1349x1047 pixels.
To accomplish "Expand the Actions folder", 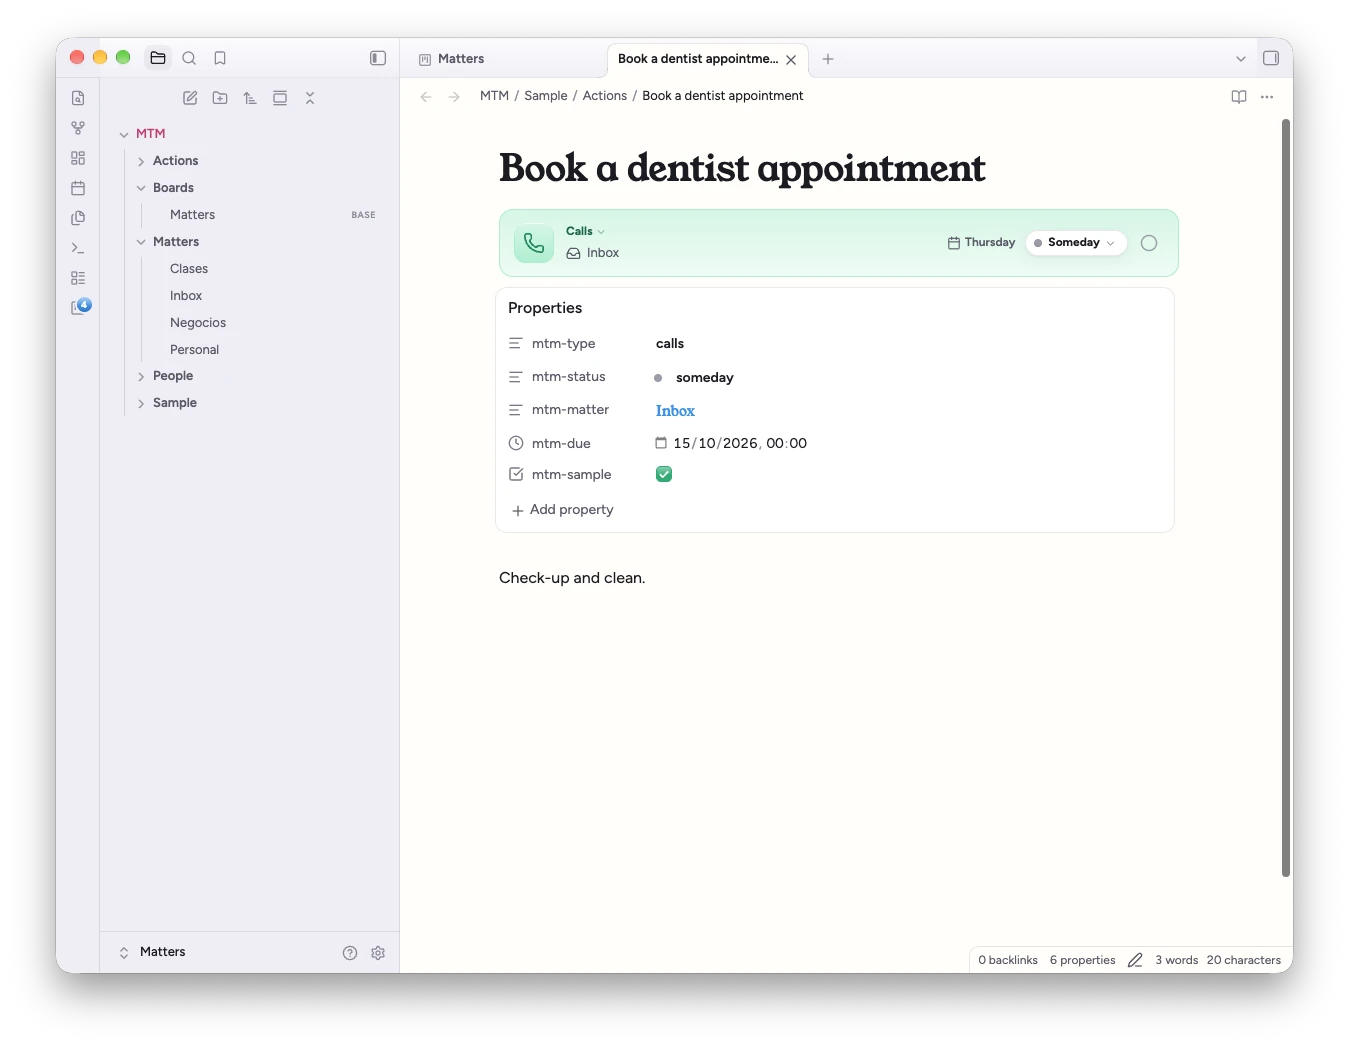I will (x=141, y=161).
